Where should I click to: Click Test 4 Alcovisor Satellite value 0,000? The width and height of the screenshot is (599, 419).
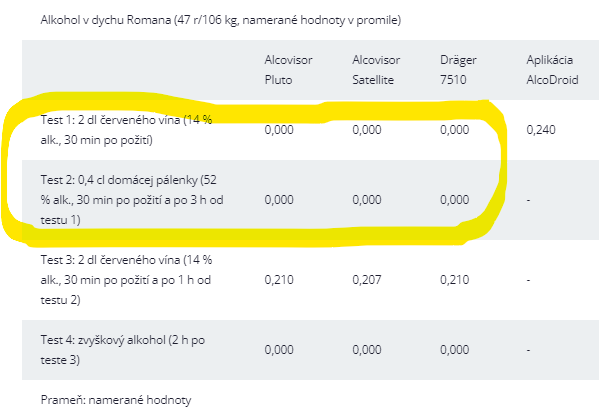click(367, 350)
